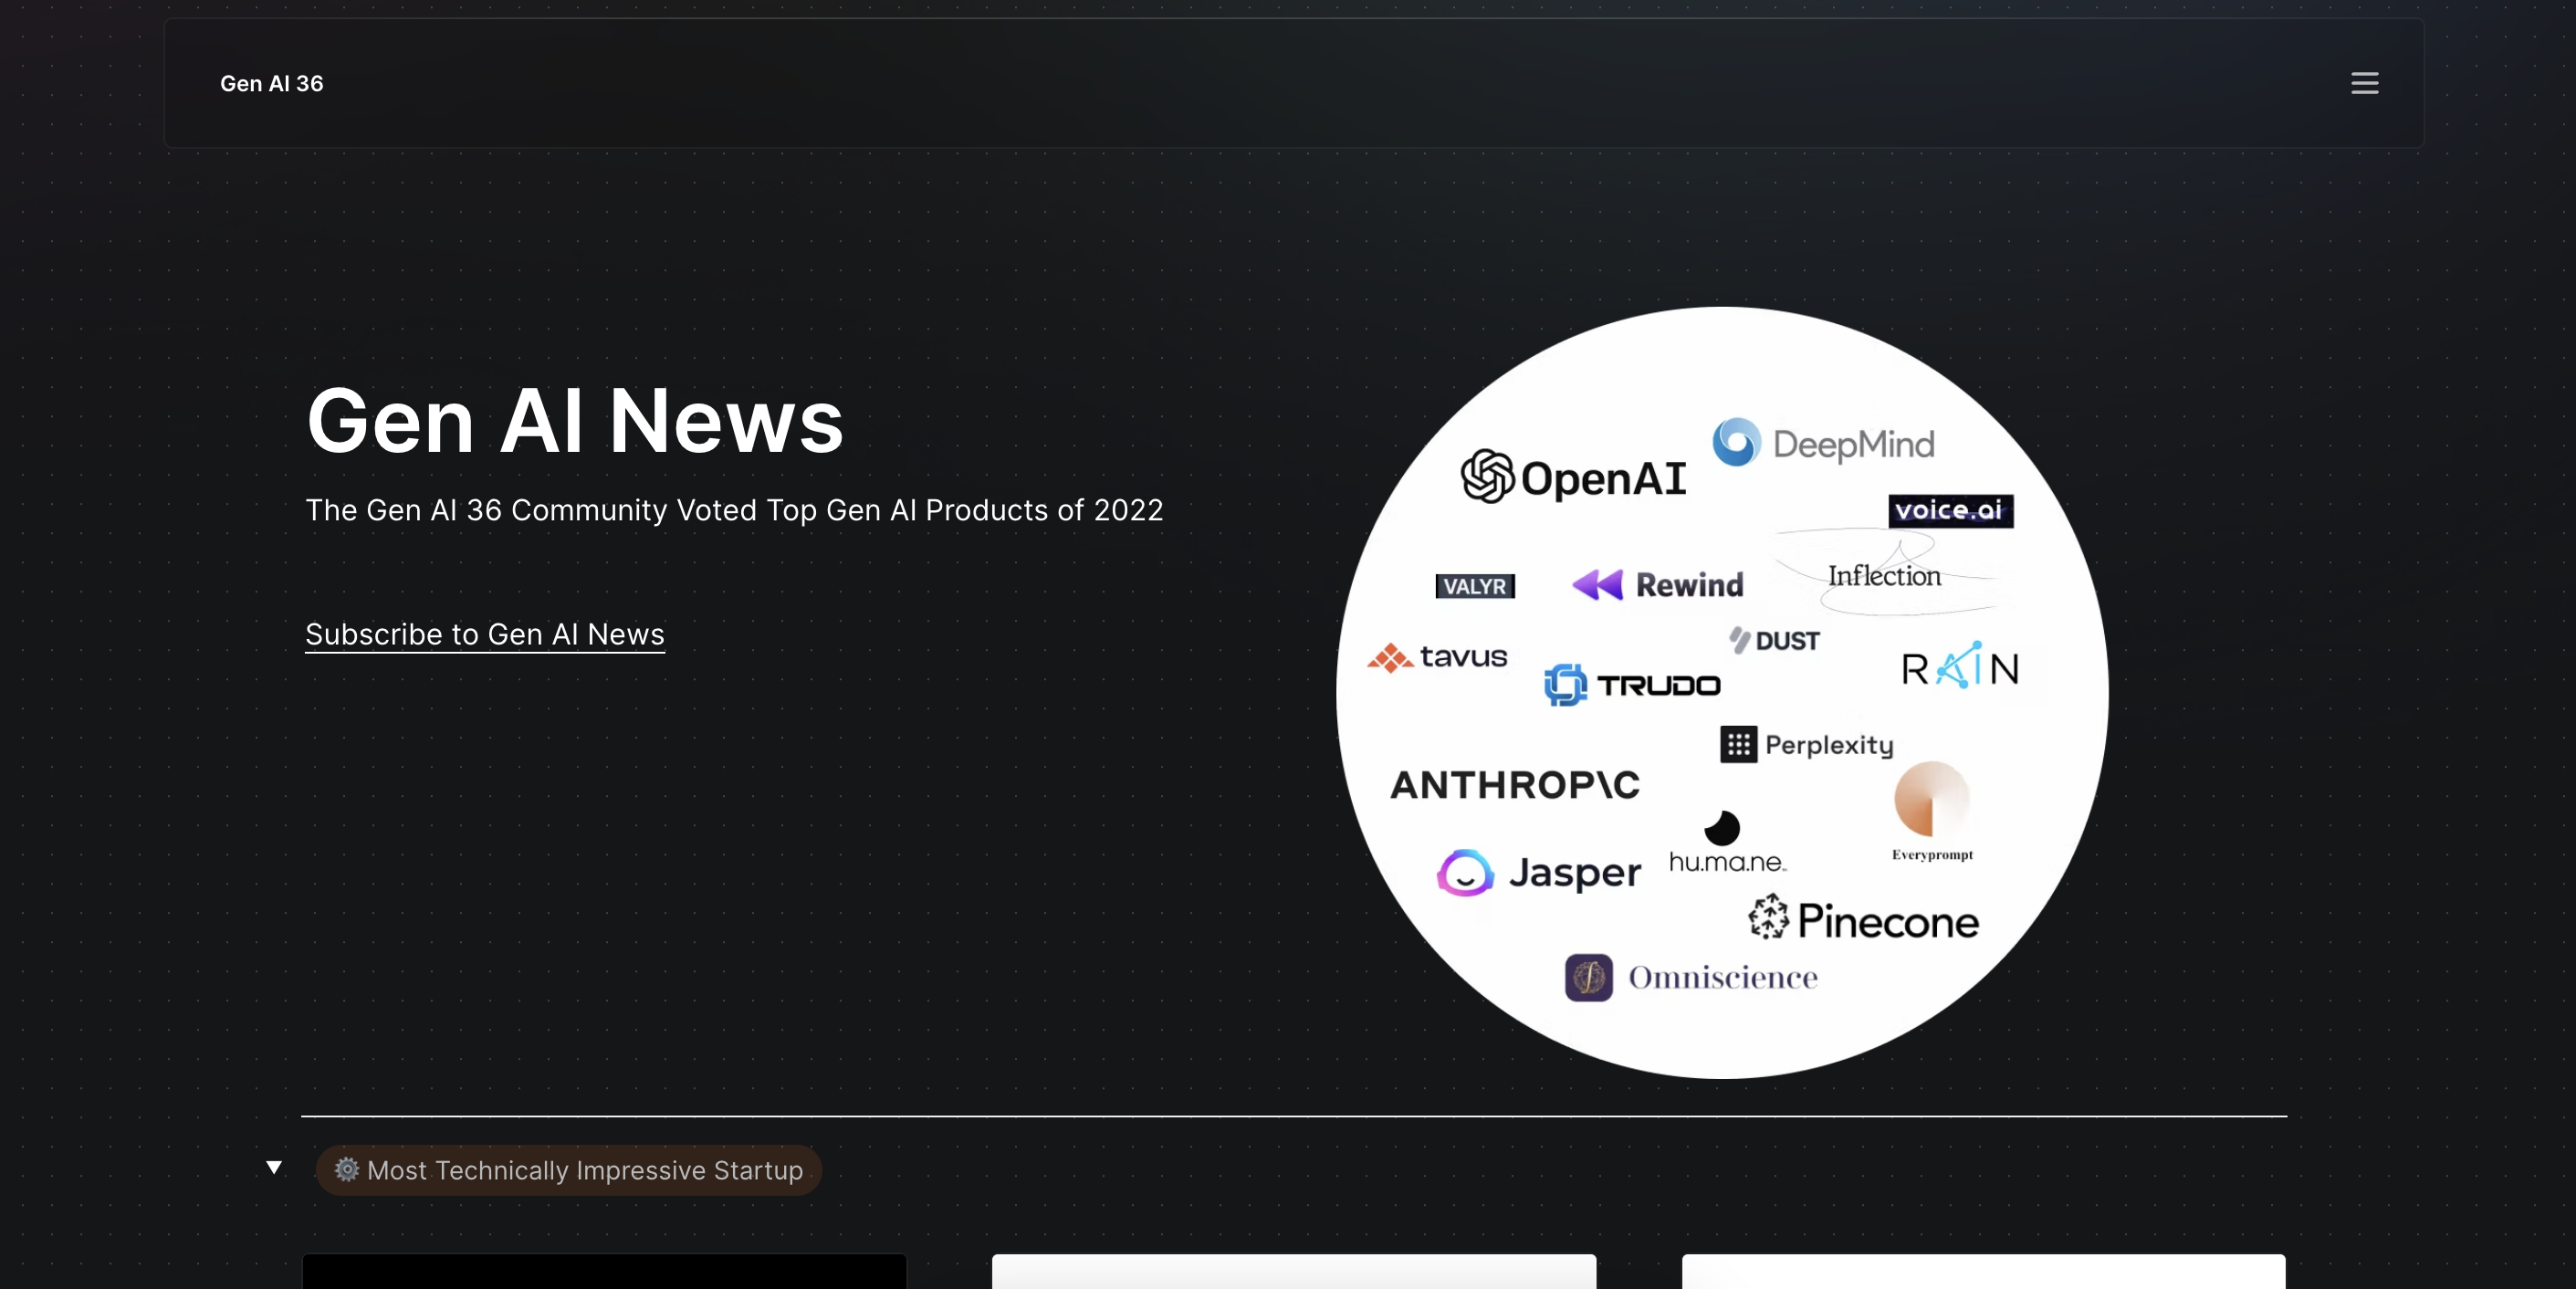Click the Gen AI 36 site title
This screenshot has width=2576, height=1289.
(272, 84)
